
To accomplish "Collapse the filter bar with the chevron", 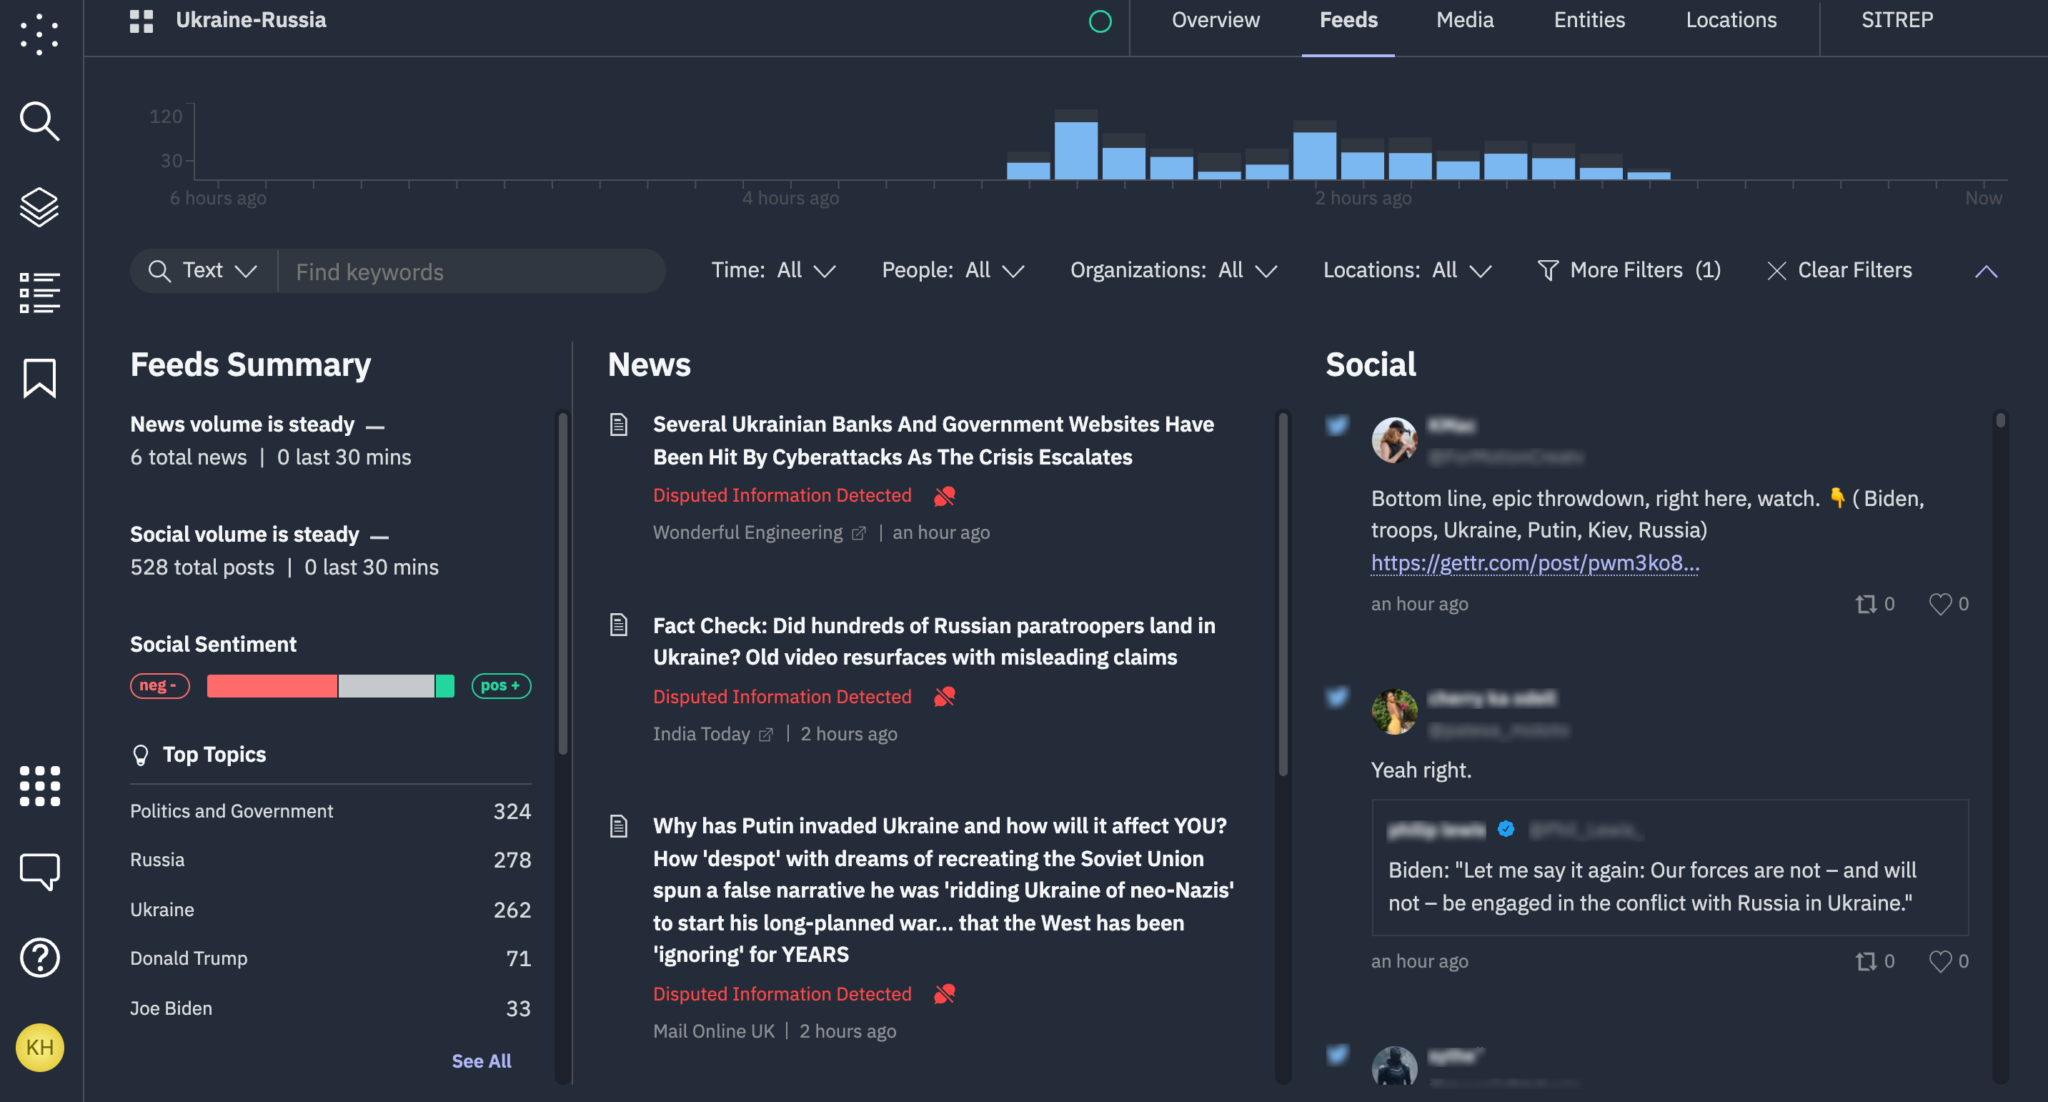I will pos(1986,270).
